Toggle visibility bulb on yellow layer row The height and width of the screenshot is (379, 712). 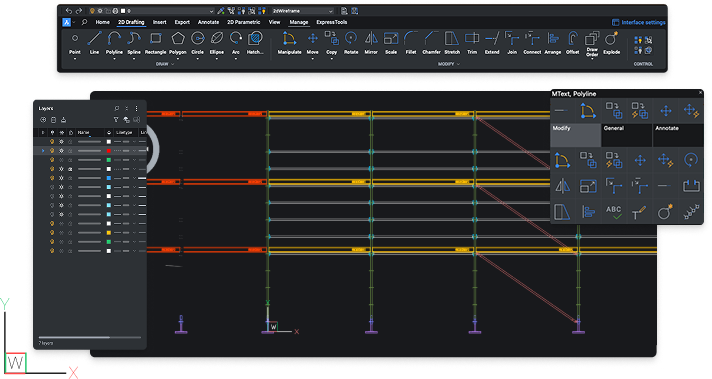[x=52, y=232]
